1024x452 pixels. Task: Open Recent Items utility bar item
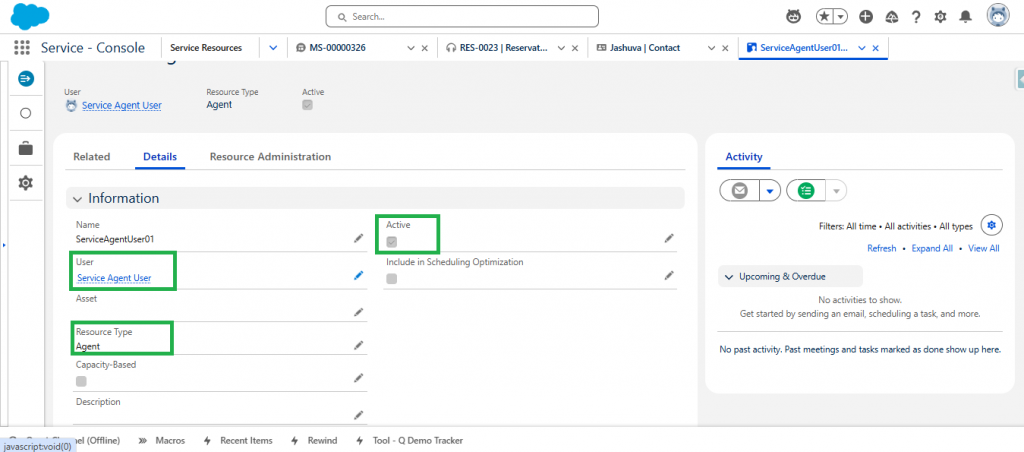pyautogui.click(x=238, y=441)
